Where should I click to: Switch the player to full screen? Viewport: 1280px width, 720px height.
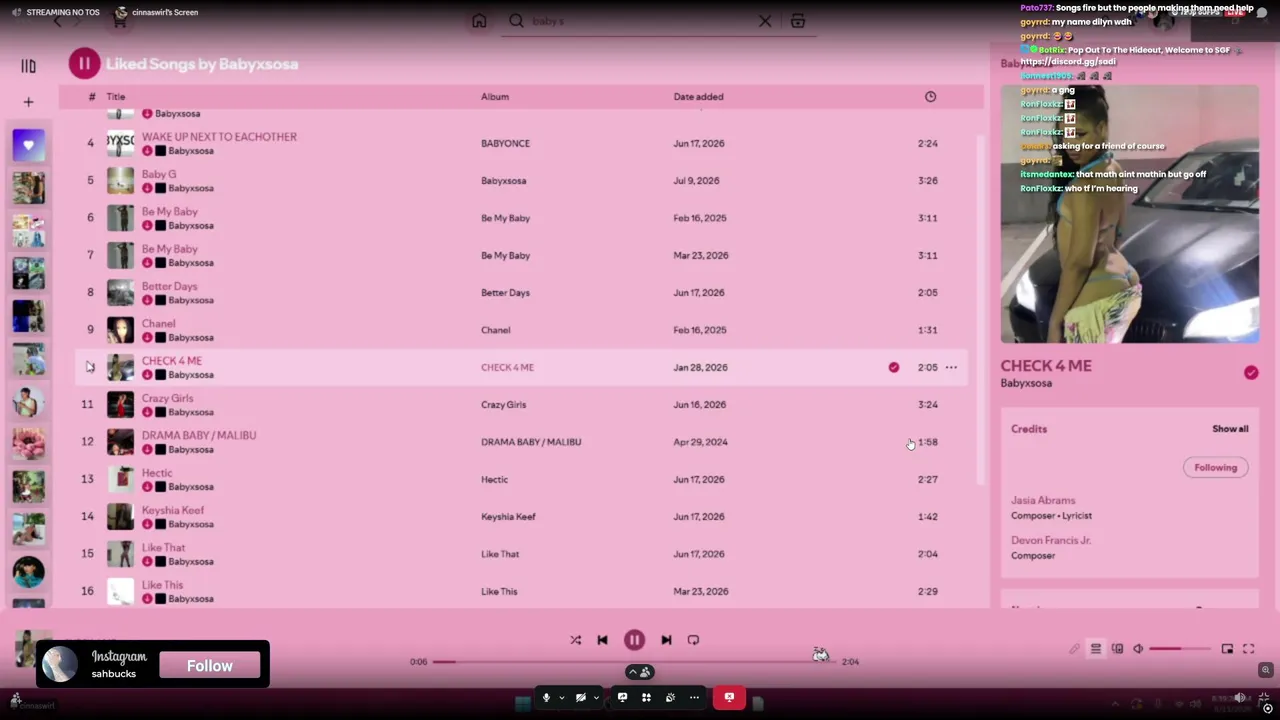pos(1248,649)
